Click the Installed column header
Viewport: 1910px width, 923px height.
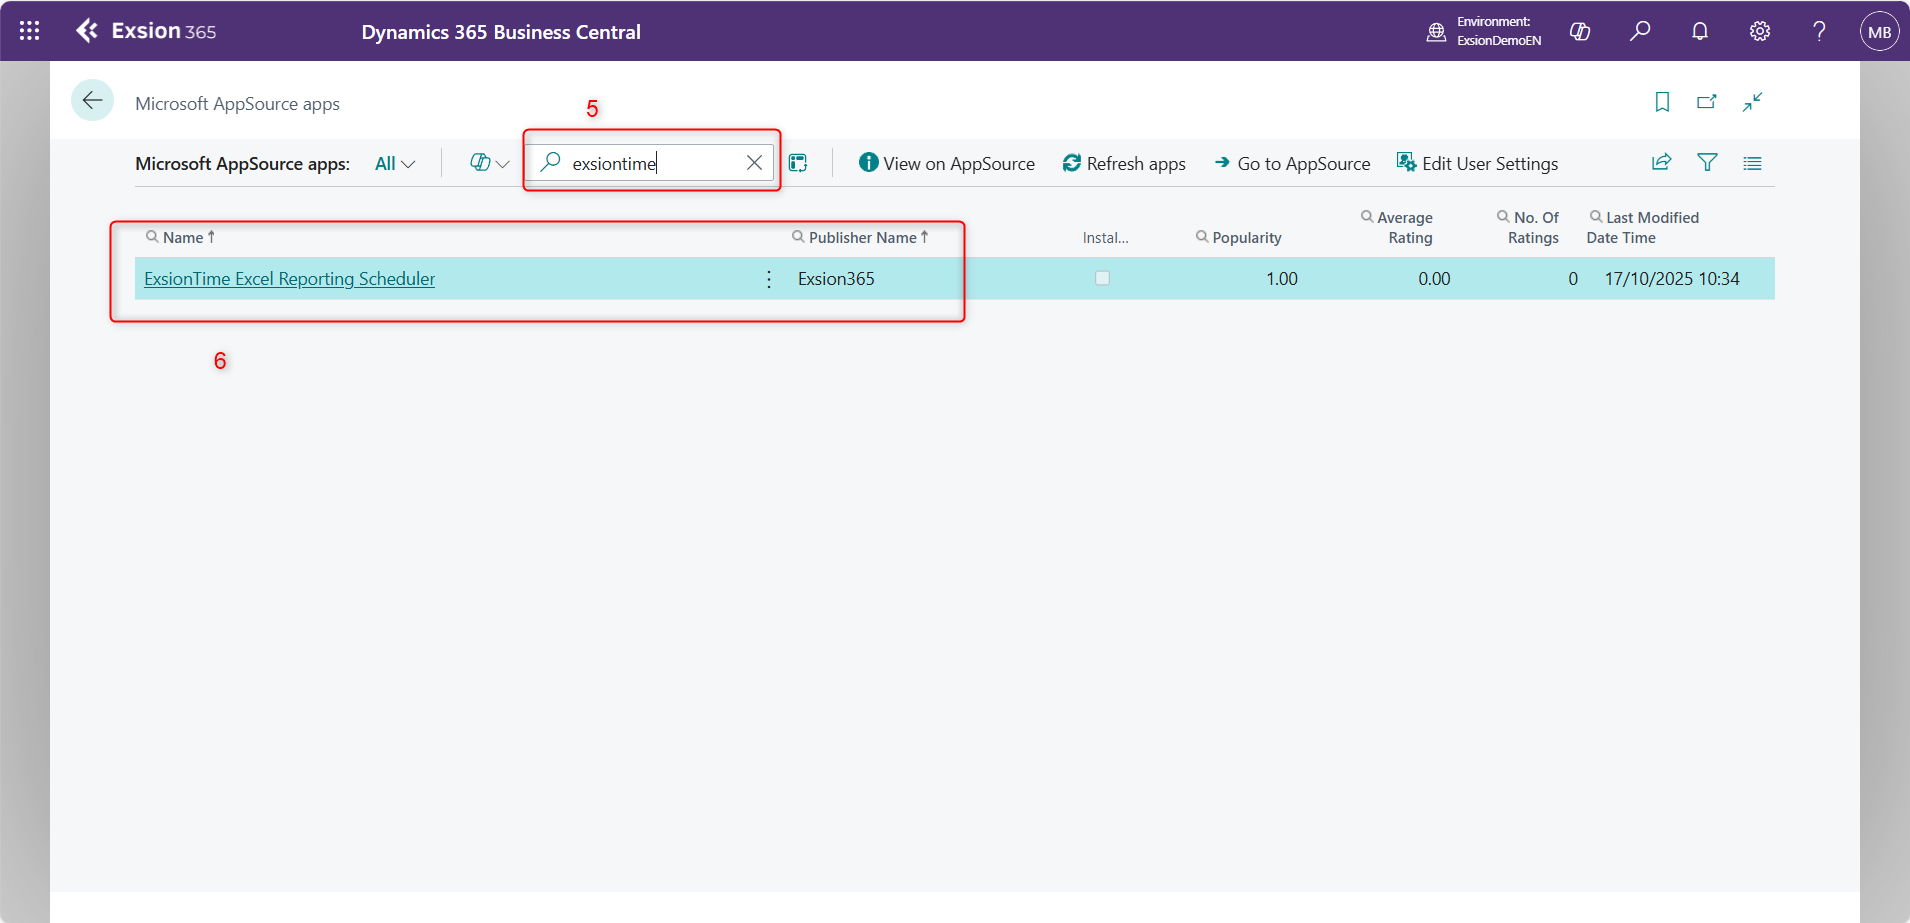point(1105,238)
